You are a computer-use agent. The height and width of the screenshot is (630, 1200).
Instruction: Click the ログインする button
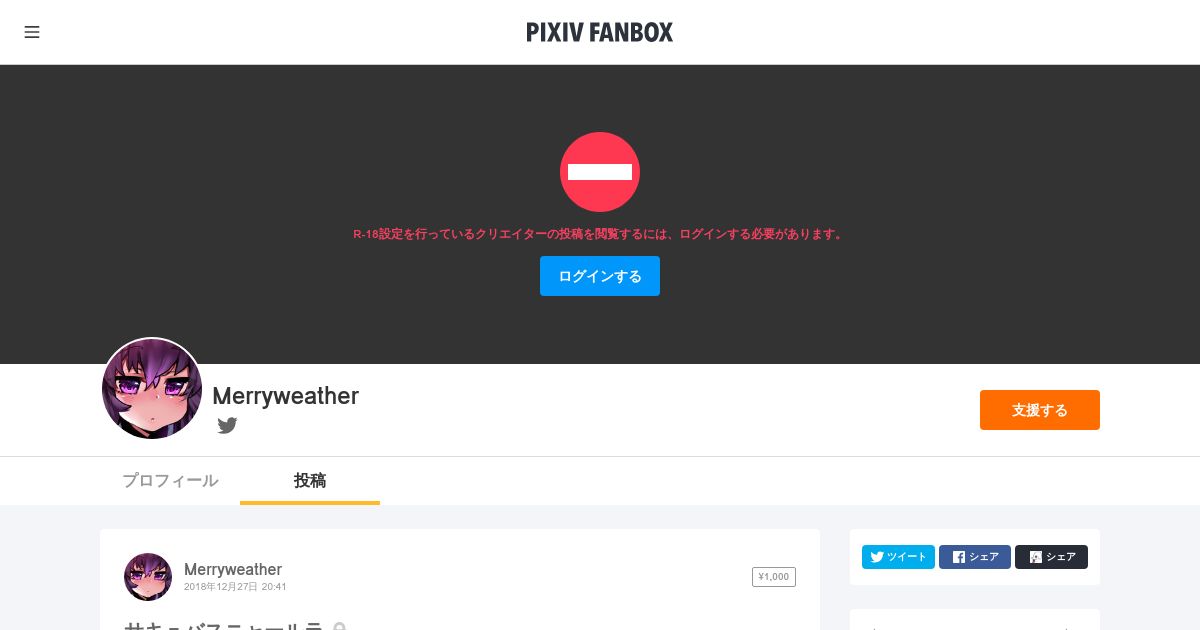[600, 276]
